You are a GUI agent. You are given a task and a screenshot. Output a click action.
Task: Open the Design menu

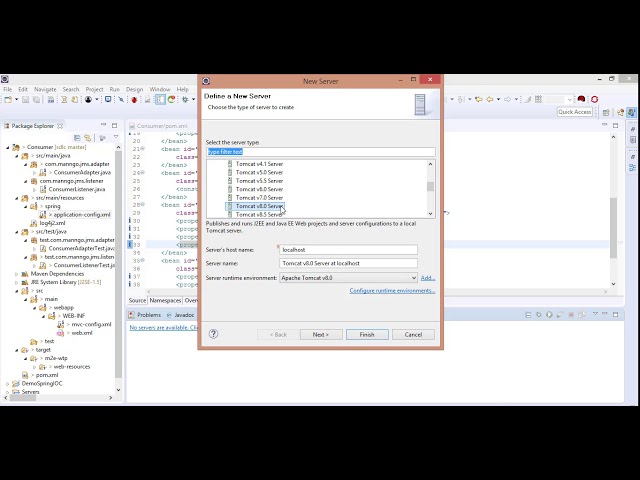tap(134, 89)
